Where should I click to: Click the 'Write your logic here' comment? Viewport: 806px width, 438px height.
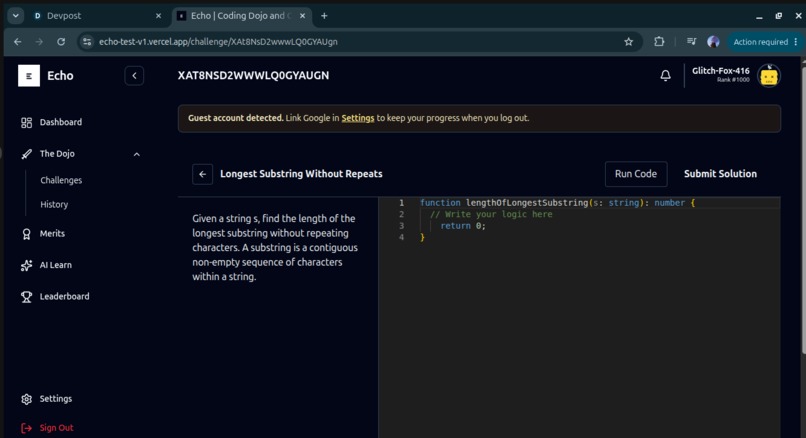click(x=491, y=214)
